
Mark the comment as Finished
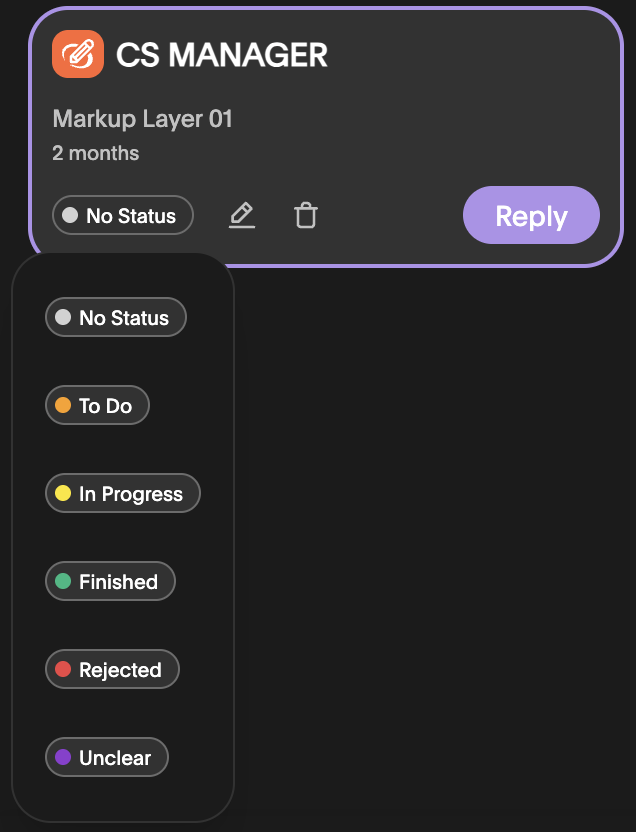point(110,582)
